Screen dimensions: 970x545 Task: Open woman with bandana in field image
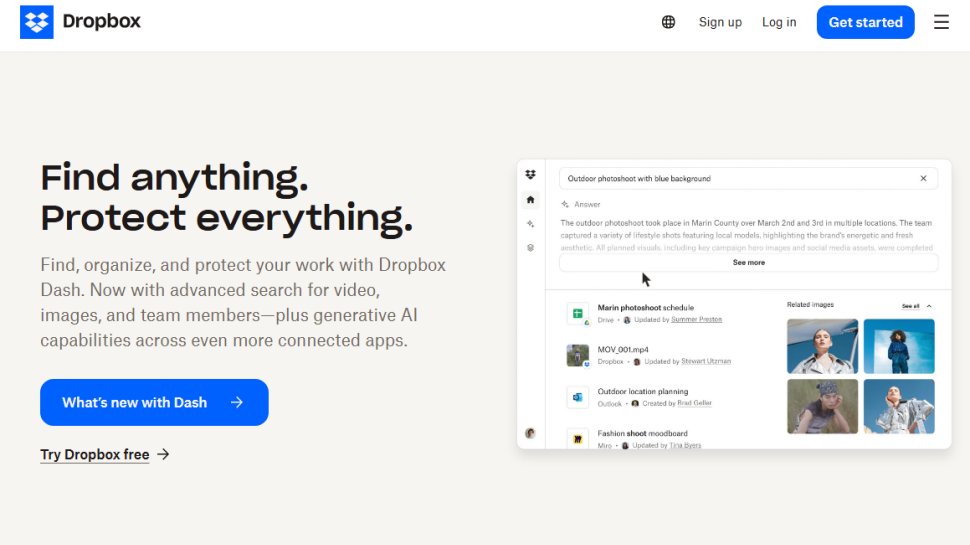click(x=822, y=406)
